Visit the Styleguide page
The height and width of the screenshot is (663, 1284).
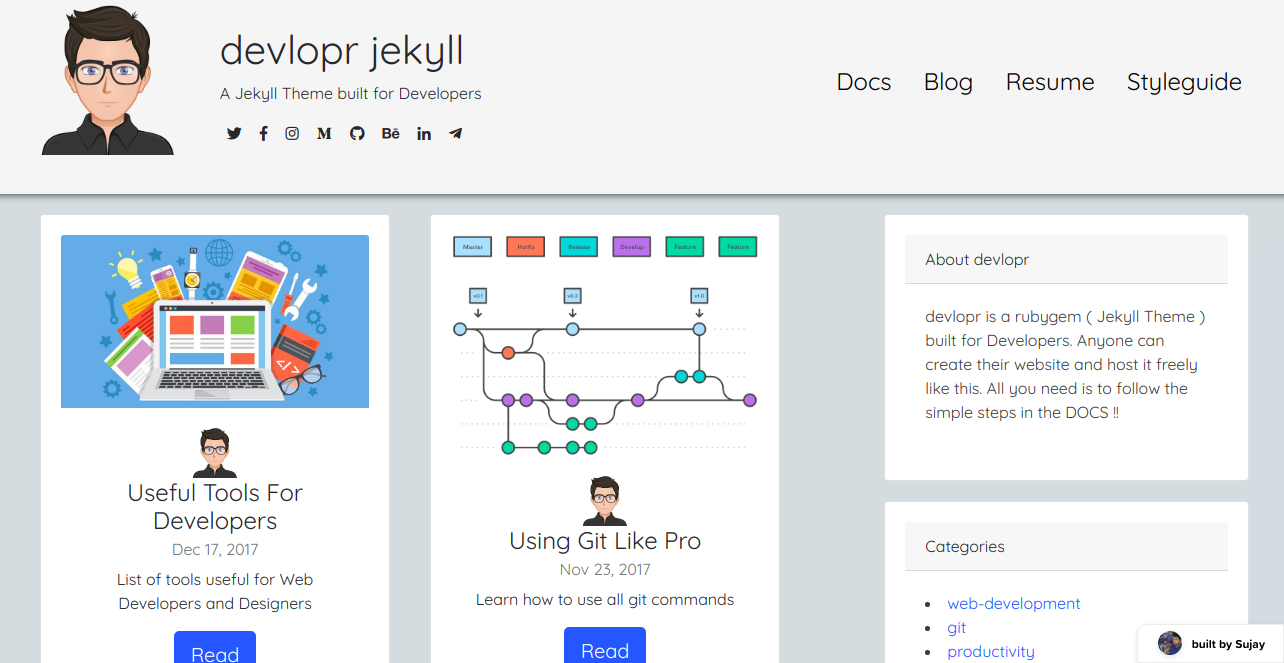[1184, 82]
